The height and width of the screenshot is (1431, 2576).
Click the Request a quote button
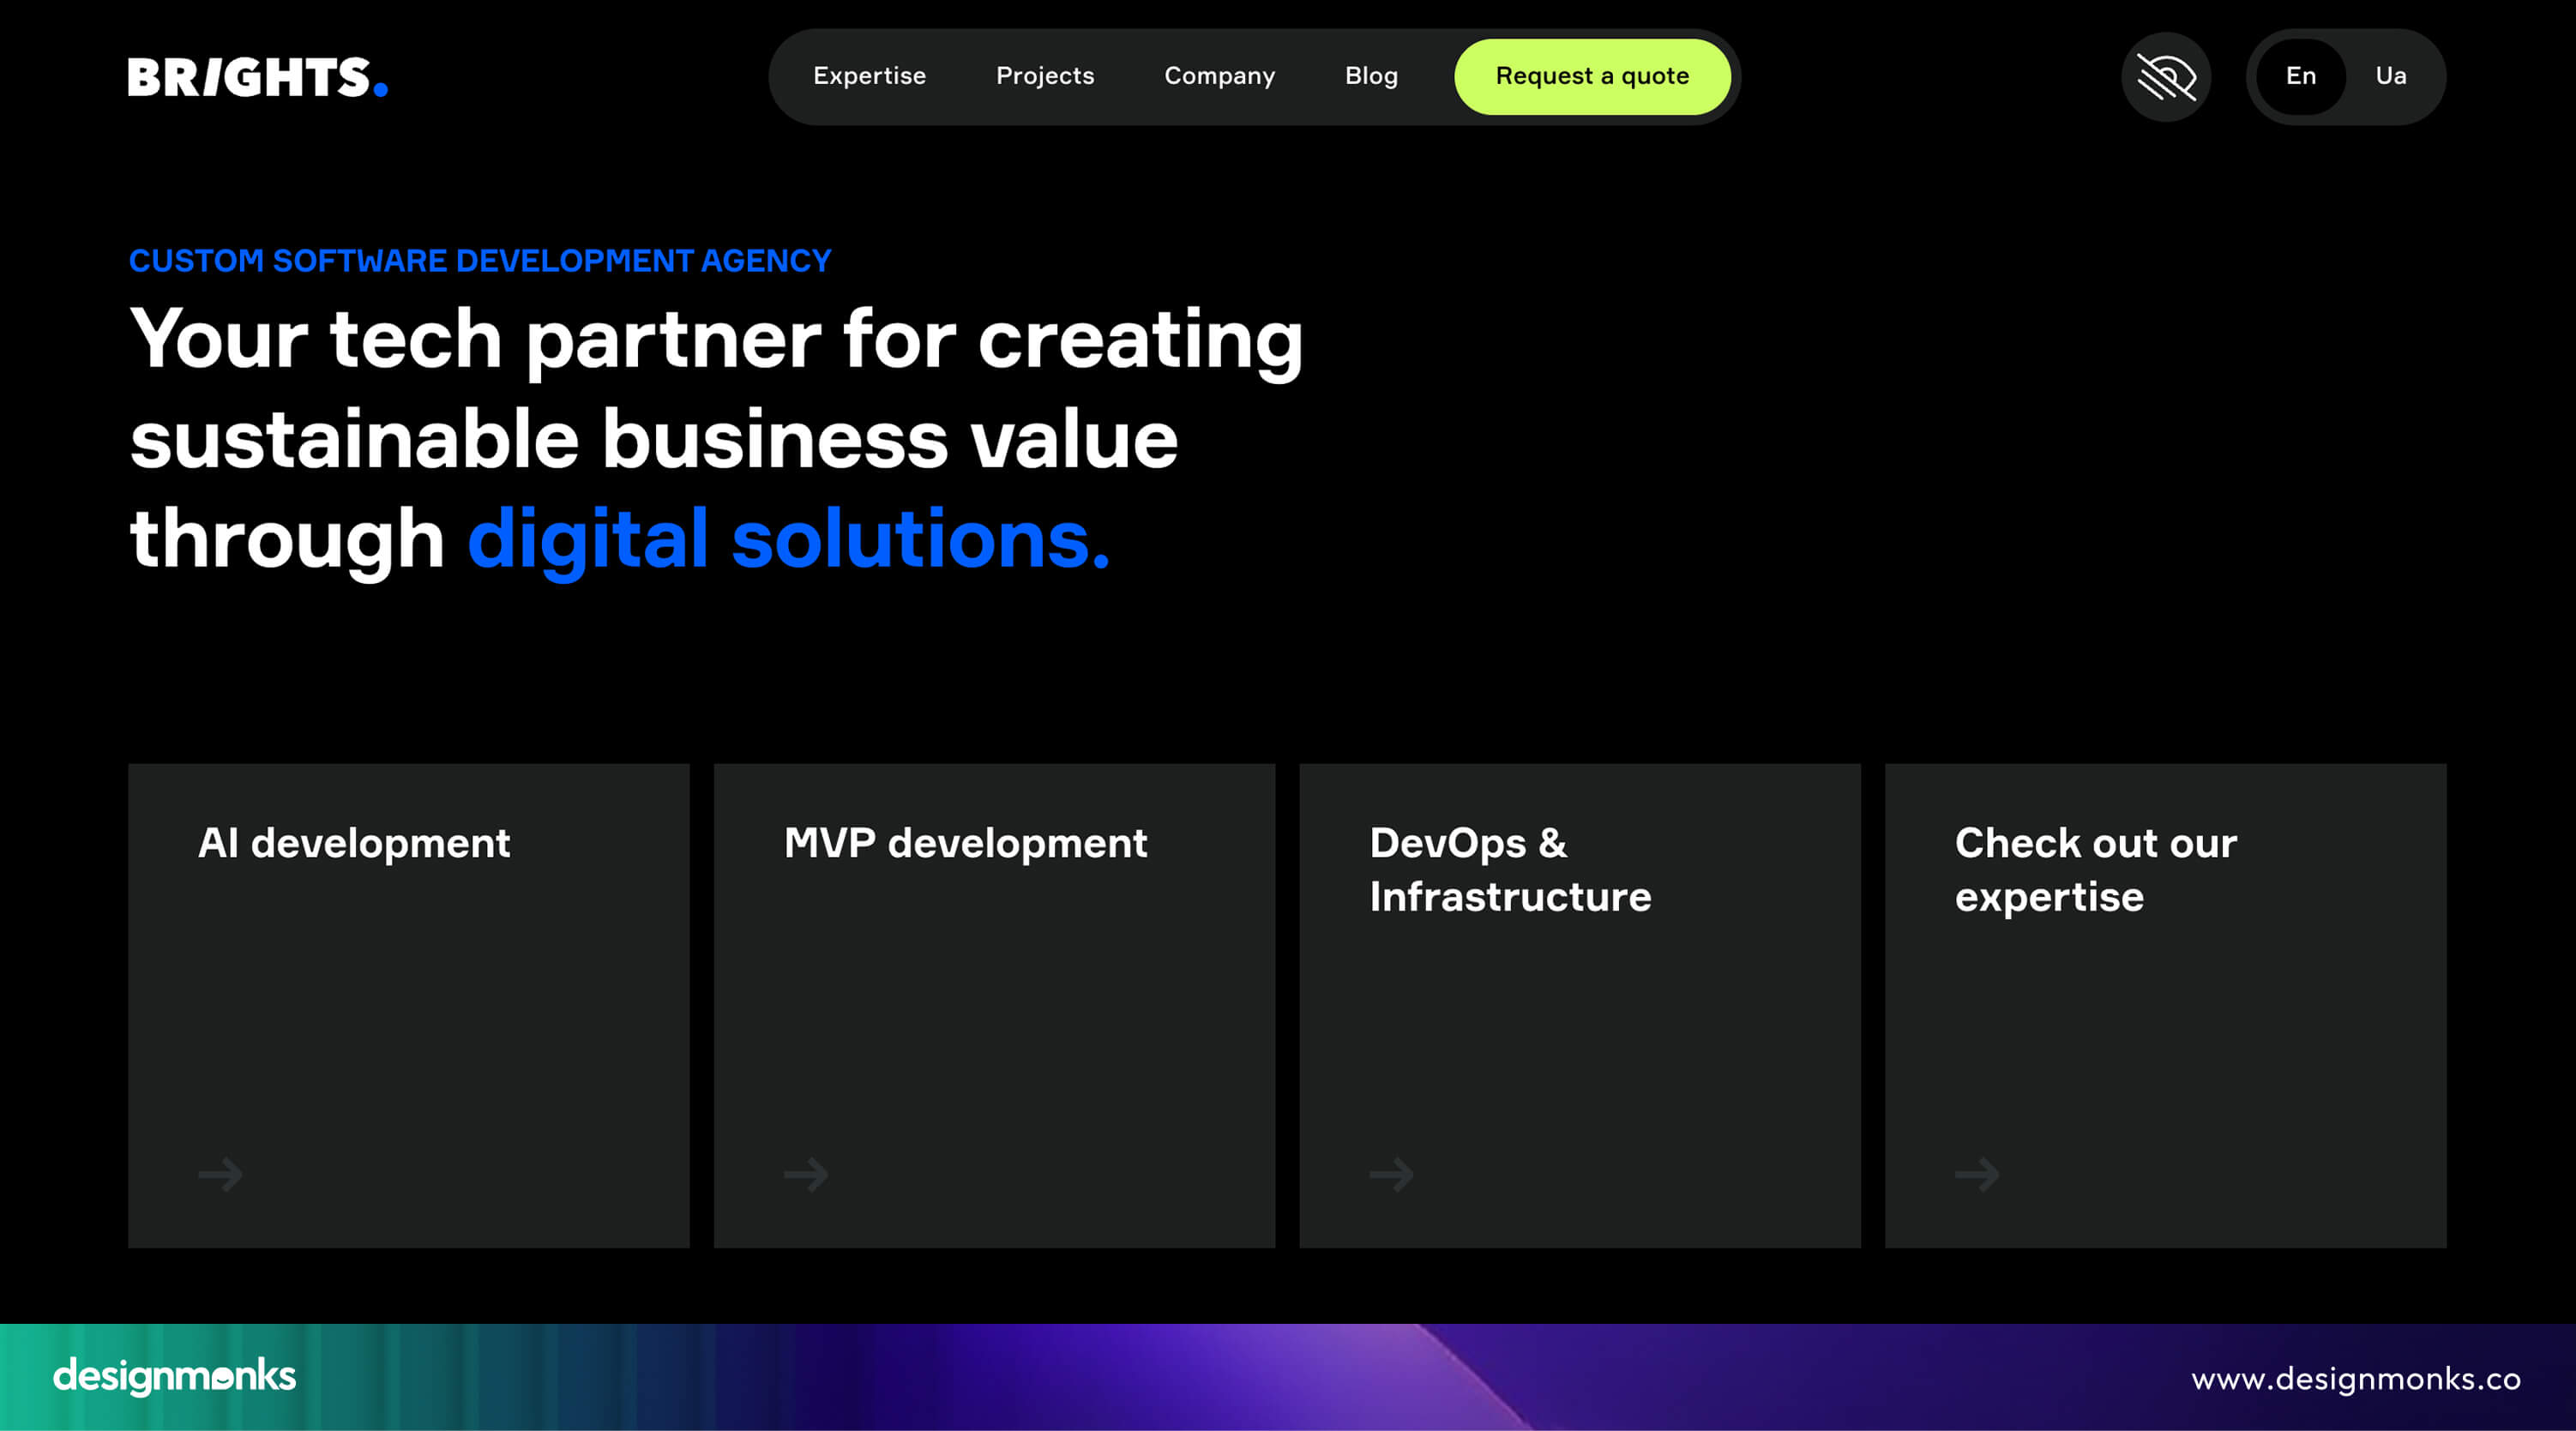click(1592, 76)
